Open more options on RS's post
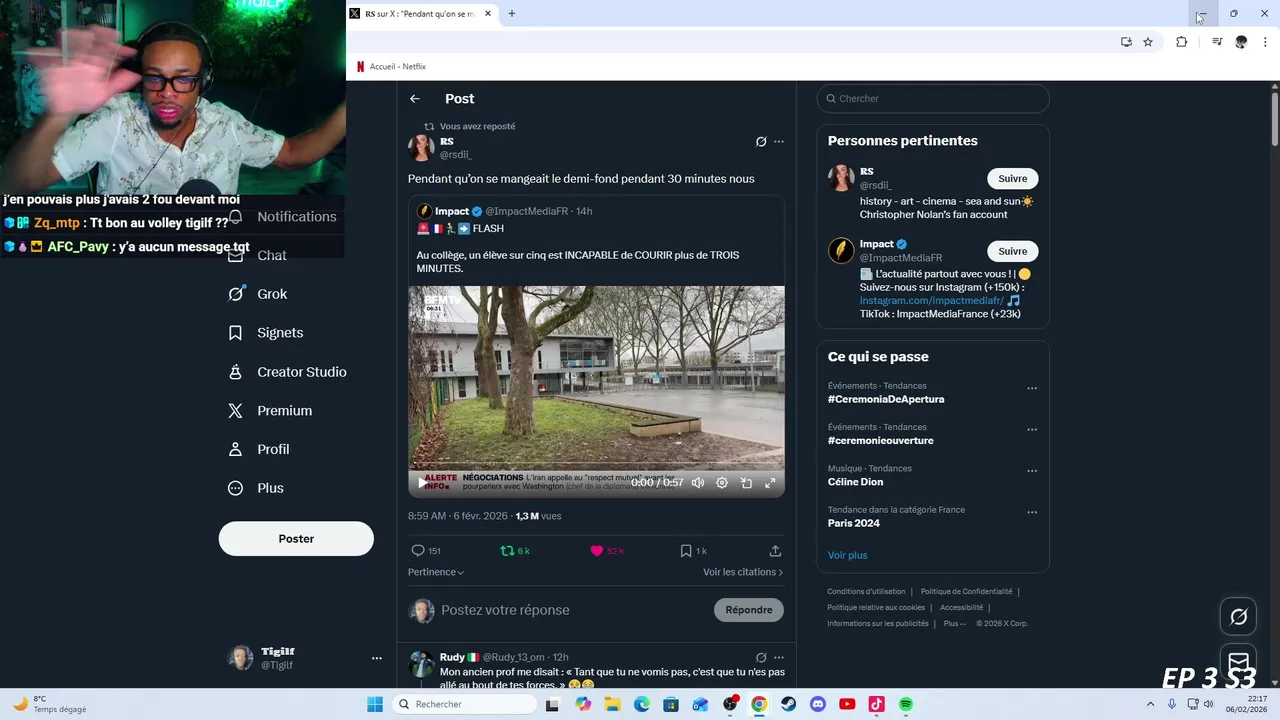The height and width of the screenshot is (720, 1280). click(779, 142)
